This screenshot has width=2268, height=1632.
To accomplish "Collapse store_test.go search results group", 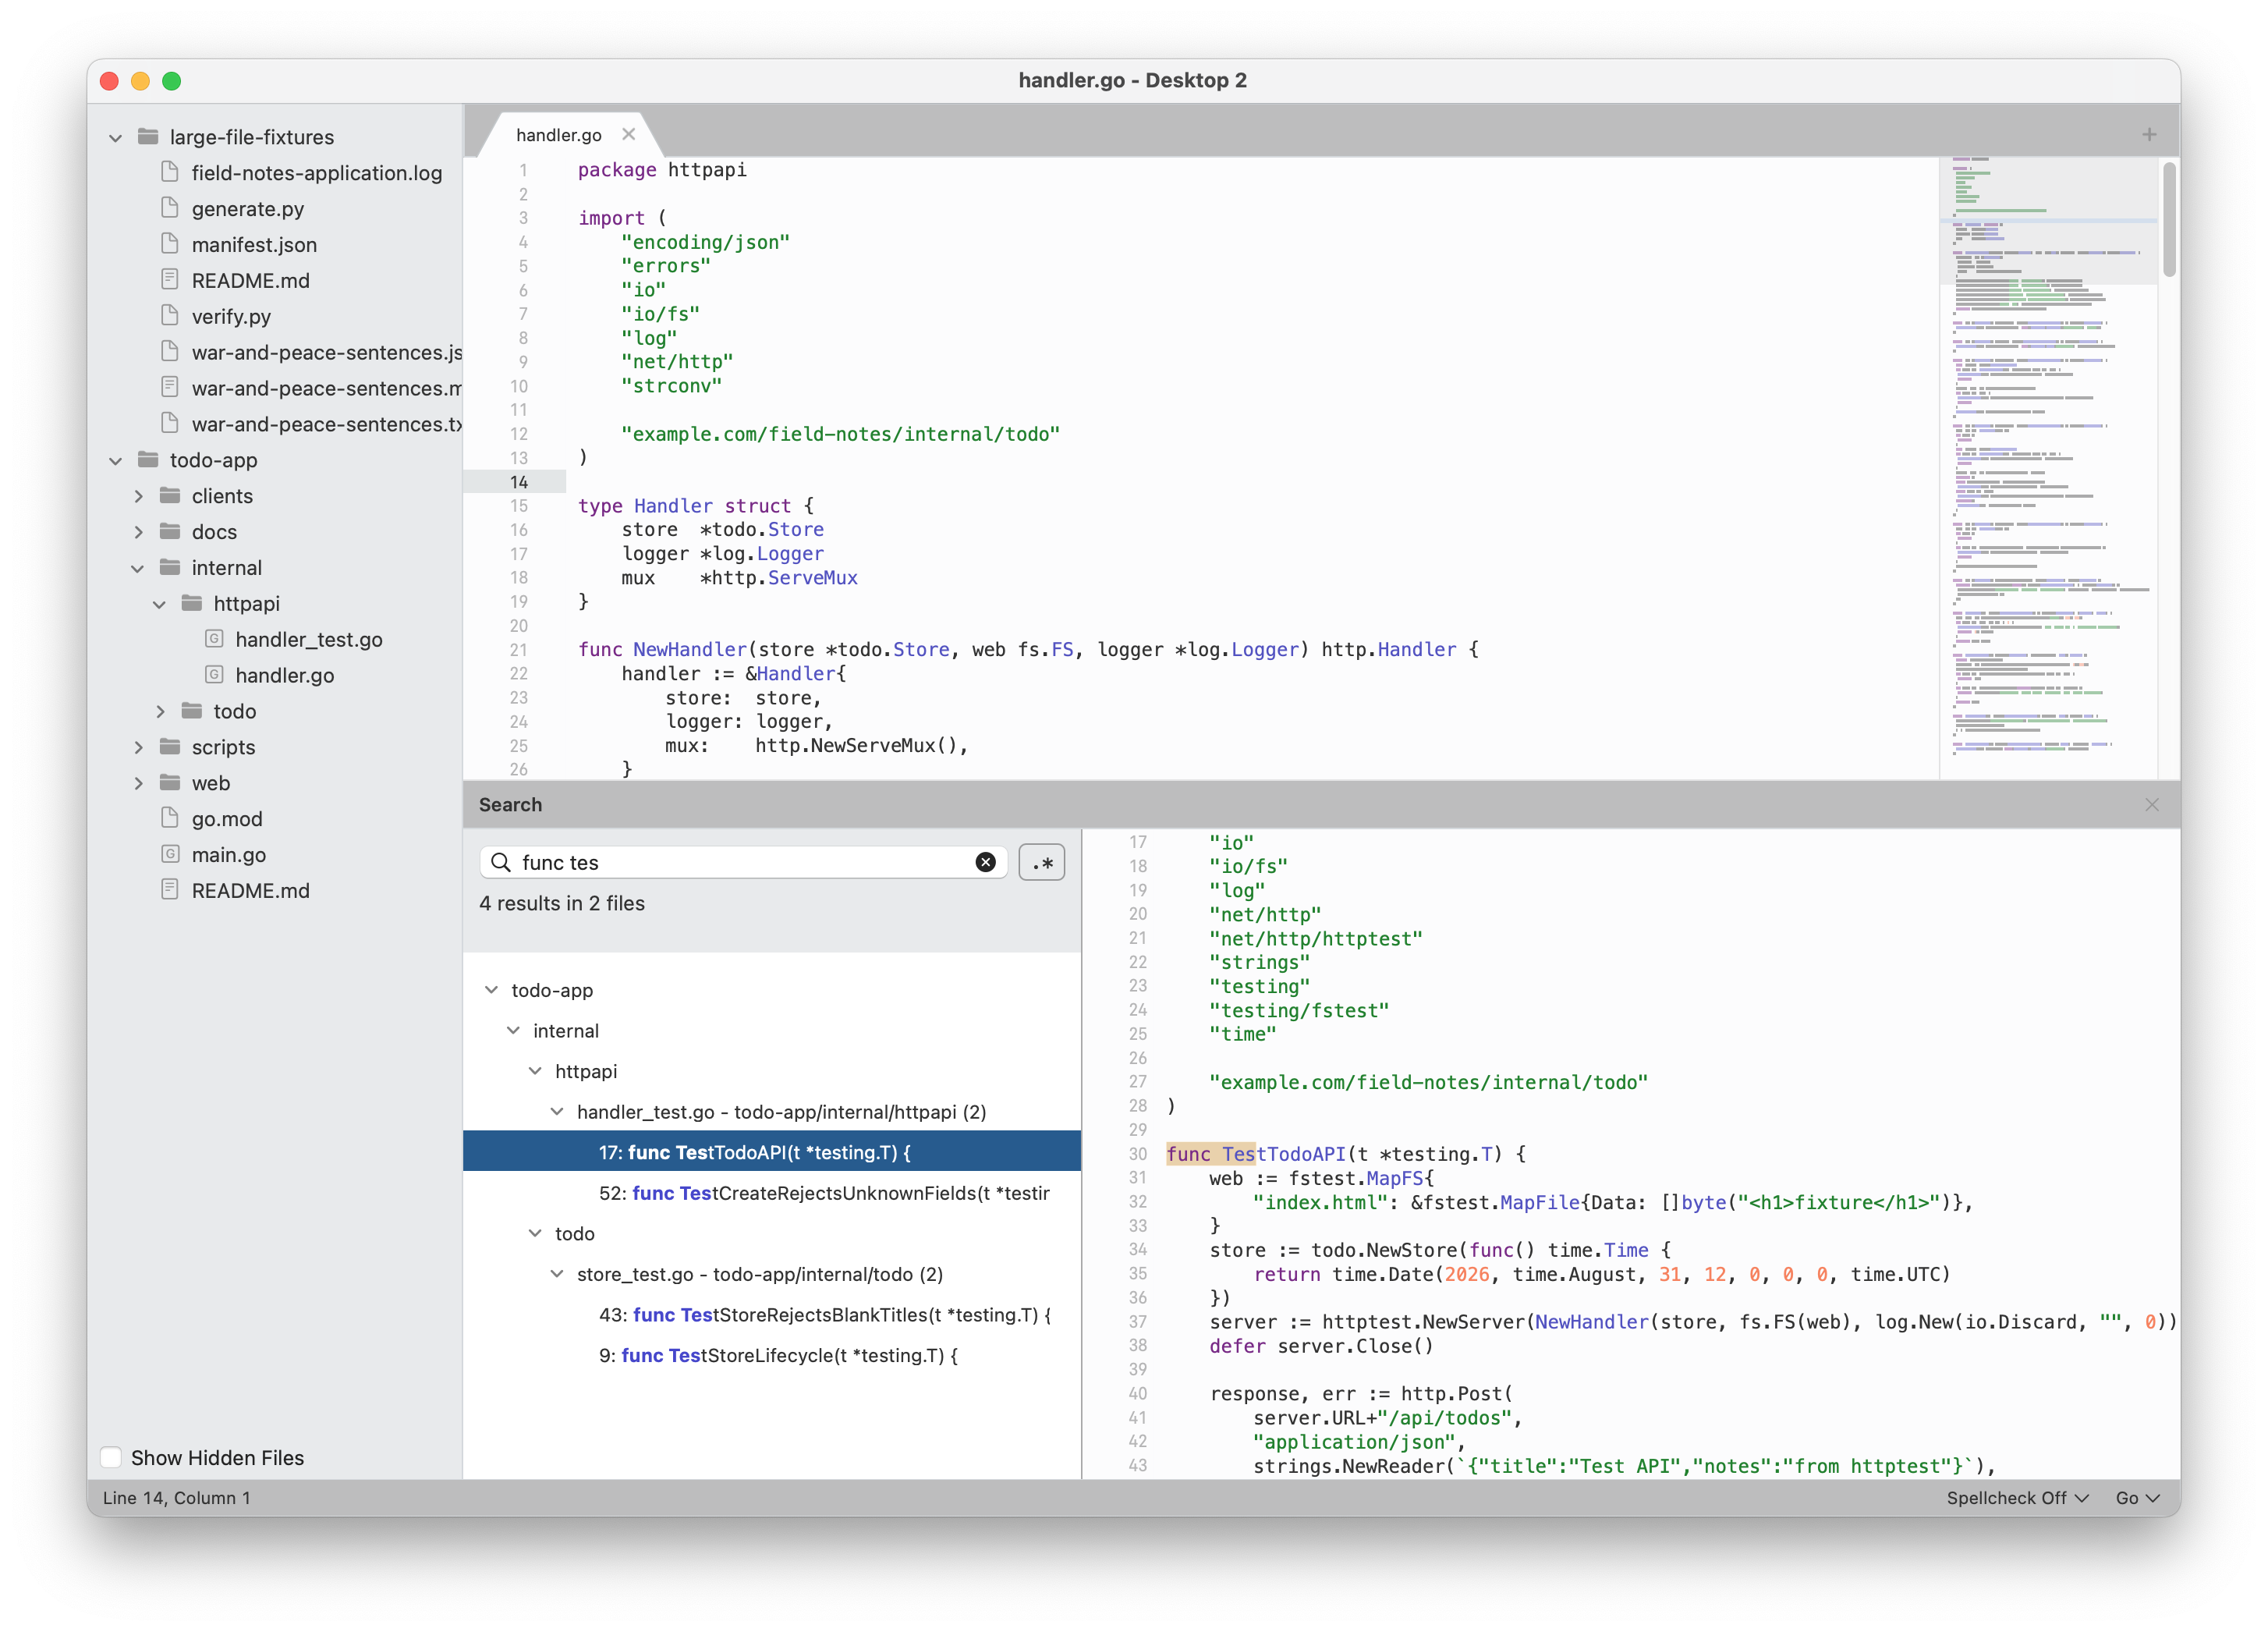I will (557, 1274).
